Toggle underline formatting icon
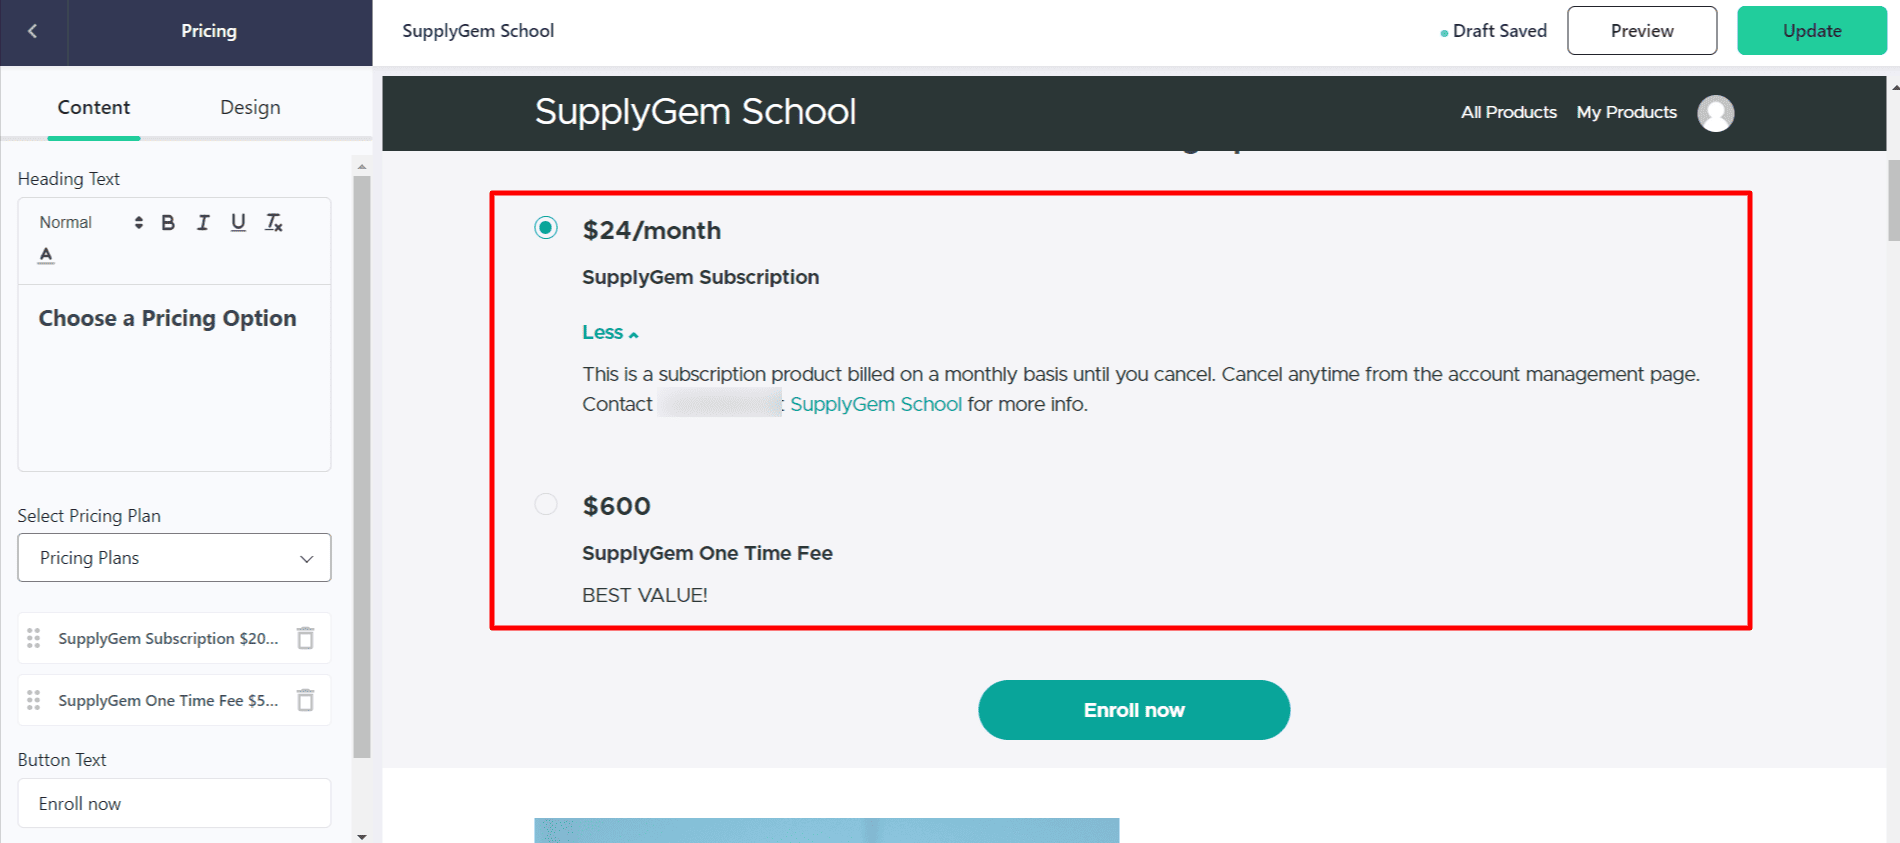This screenshot has height=843, width=1900. tap(238, 222)
